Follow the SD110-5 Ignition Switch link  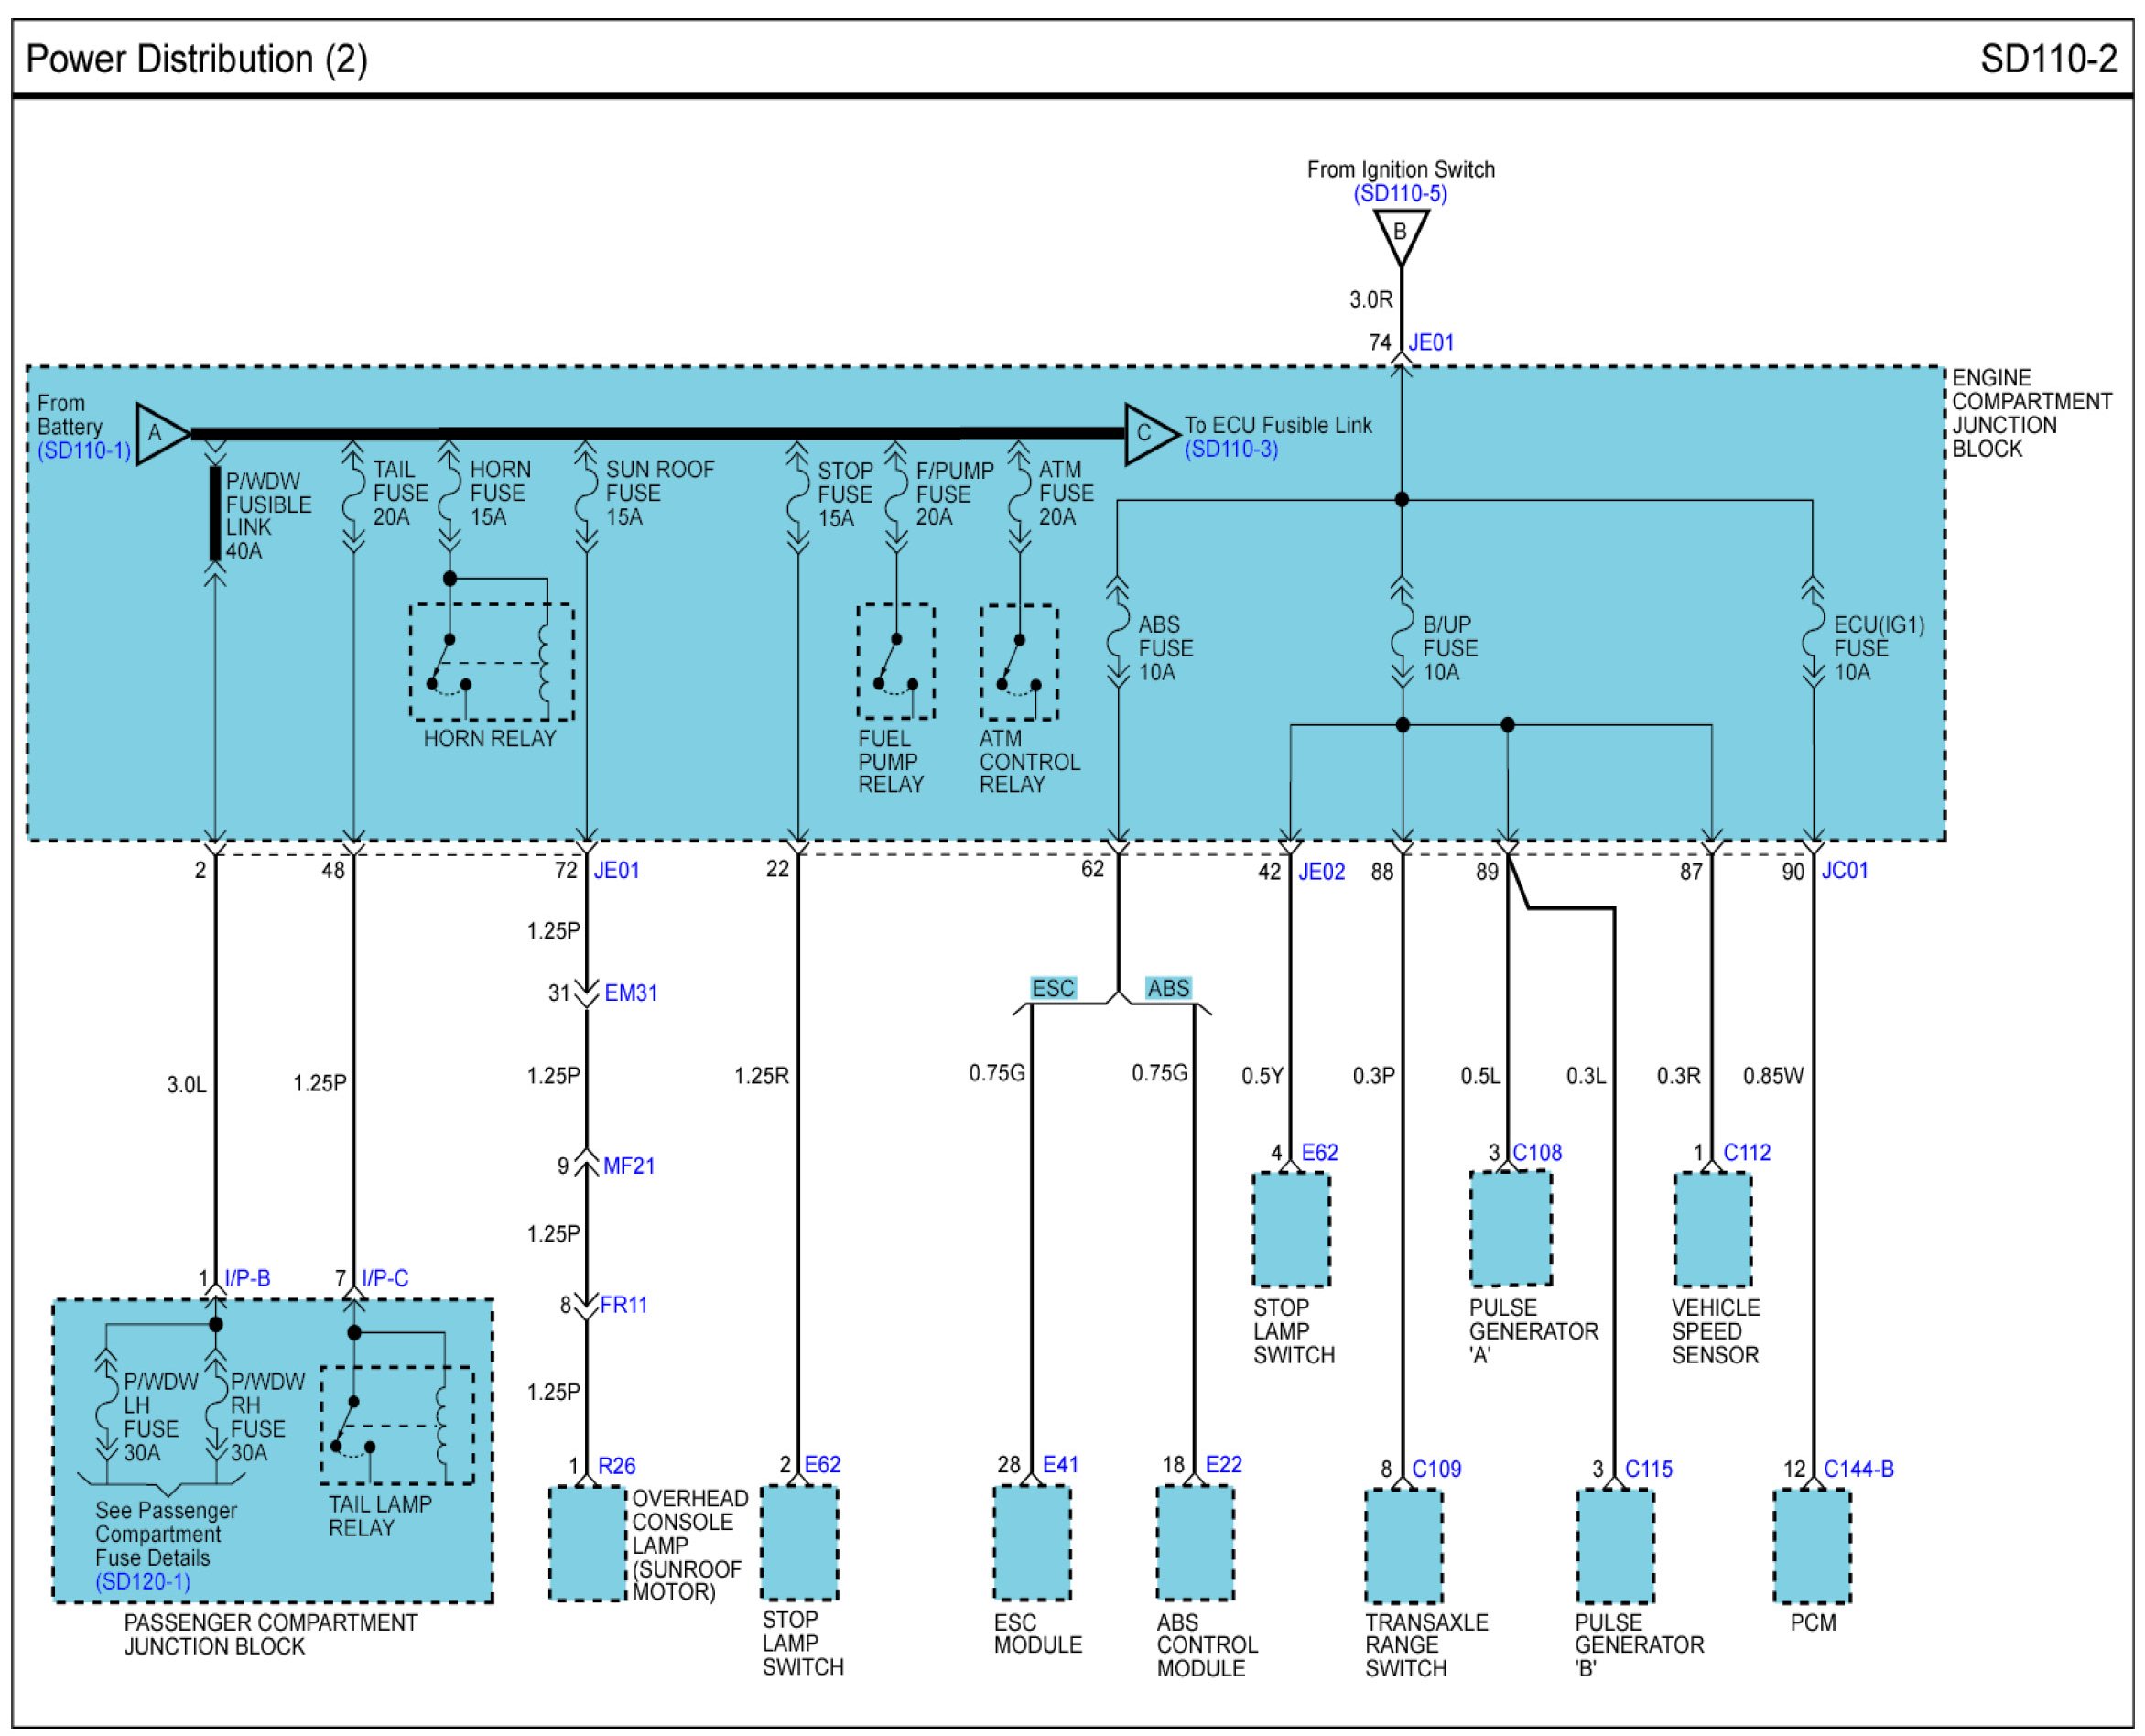(x=1399, y=194)
